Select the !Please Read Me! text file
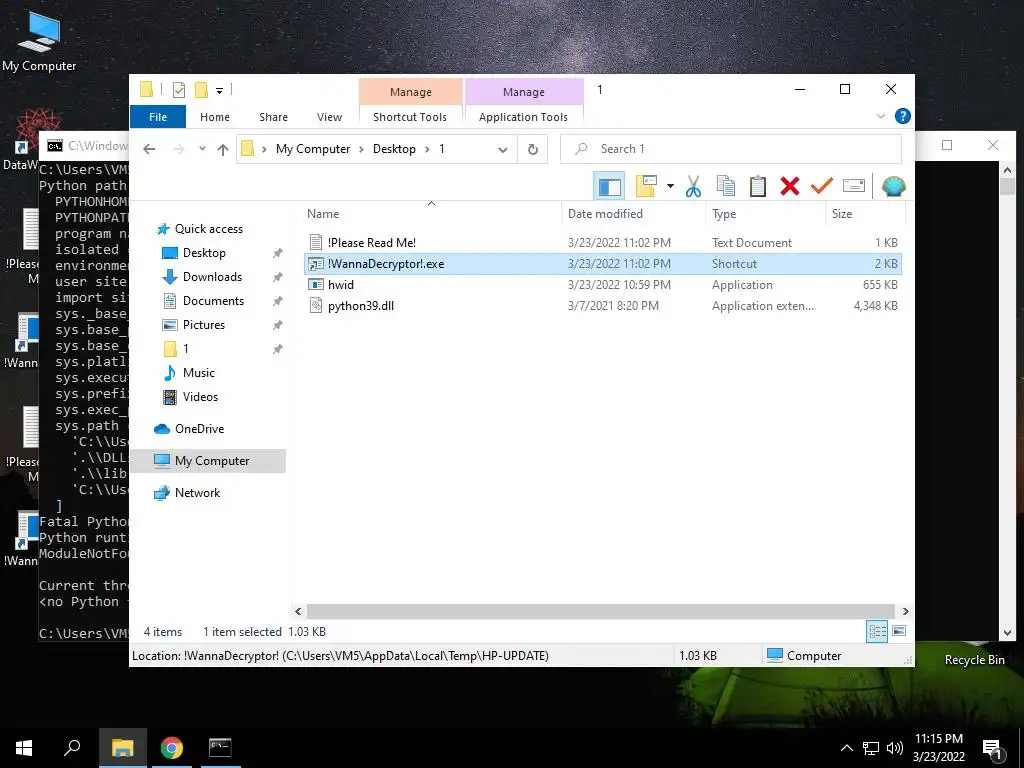 point(603,242)
